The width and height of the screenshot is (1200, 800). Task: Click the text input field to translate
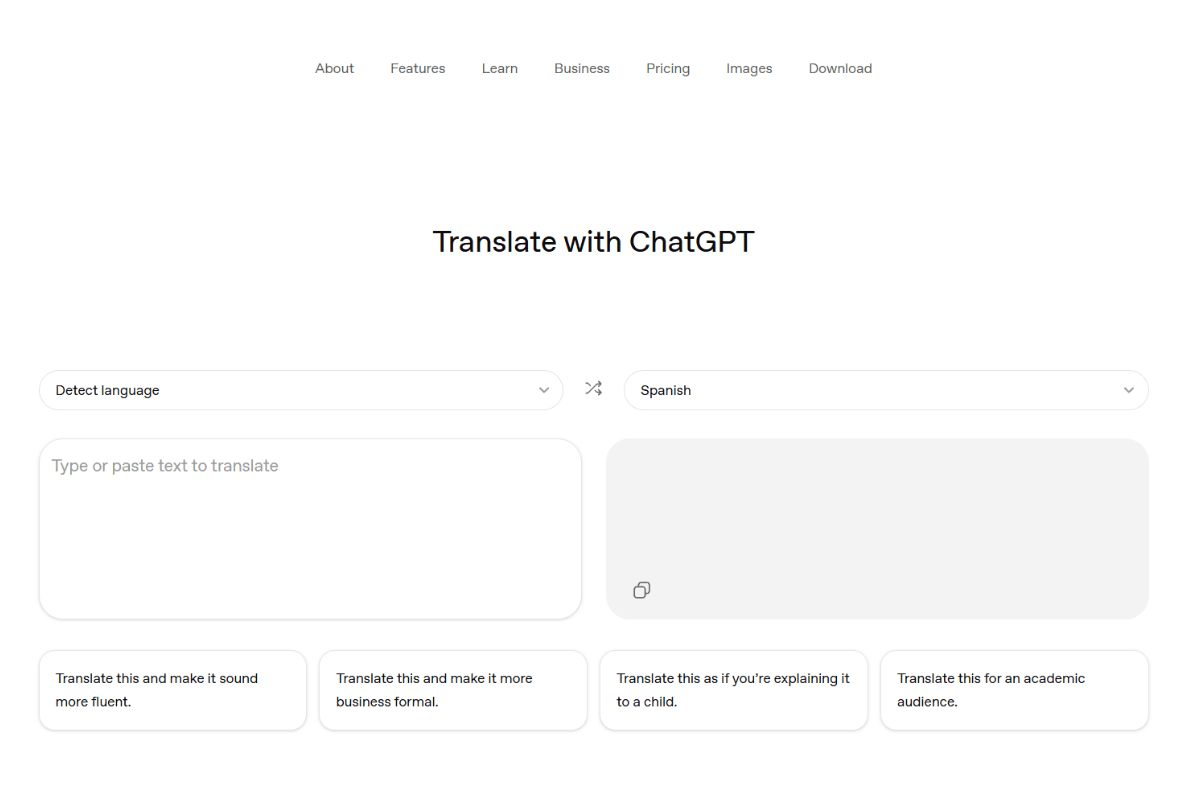pyautogui.click(x=310, y=528)
